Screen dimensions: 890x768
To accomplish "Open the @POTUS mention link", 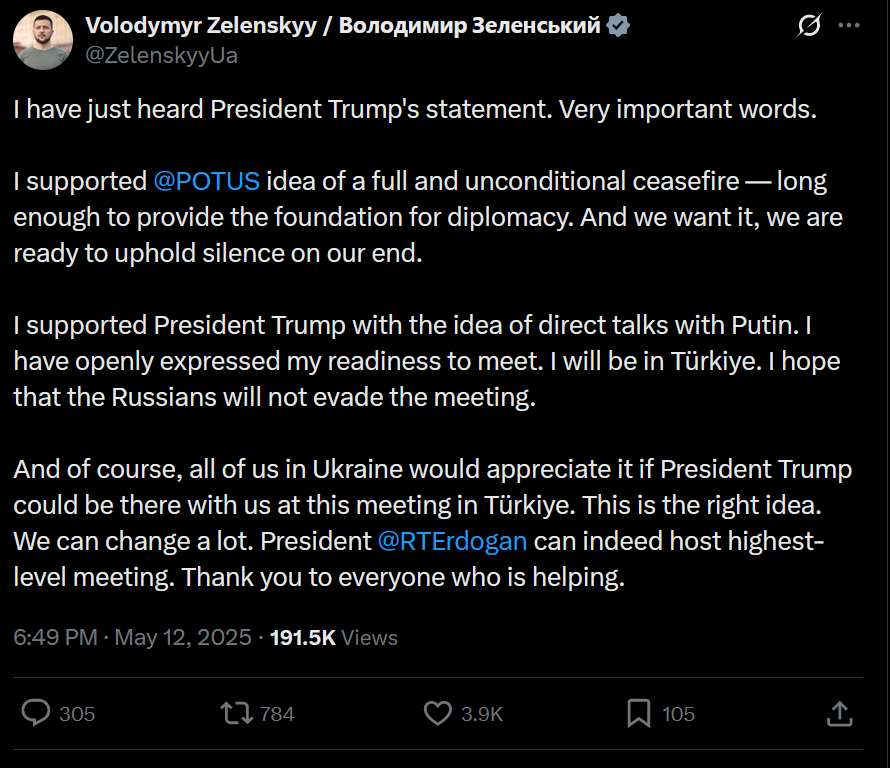I will (207, 181).
